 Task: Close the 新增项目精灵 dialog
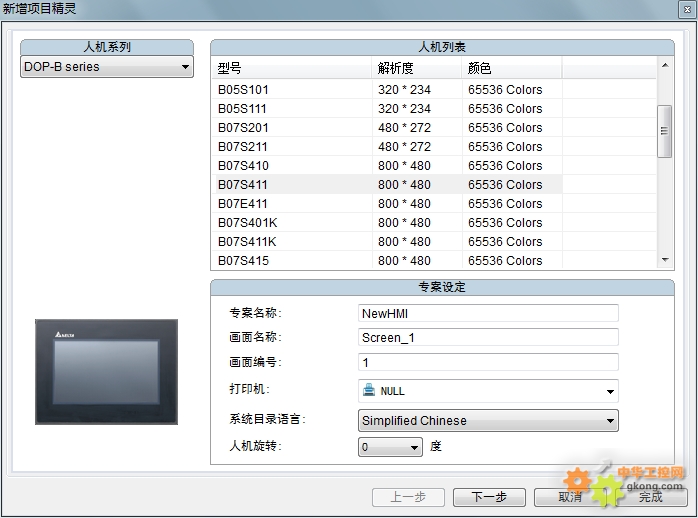click(x=687, y=9)
